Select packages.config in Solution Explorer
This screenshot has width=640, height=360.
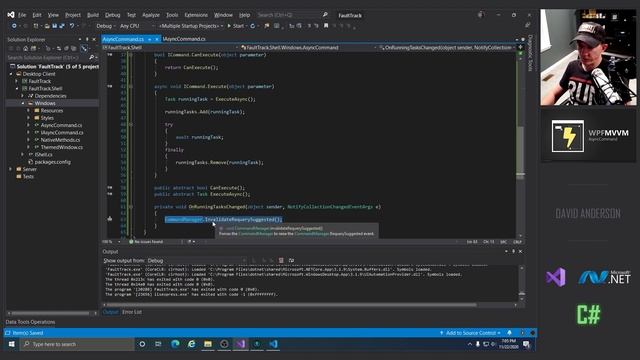[x=52, y=162]
